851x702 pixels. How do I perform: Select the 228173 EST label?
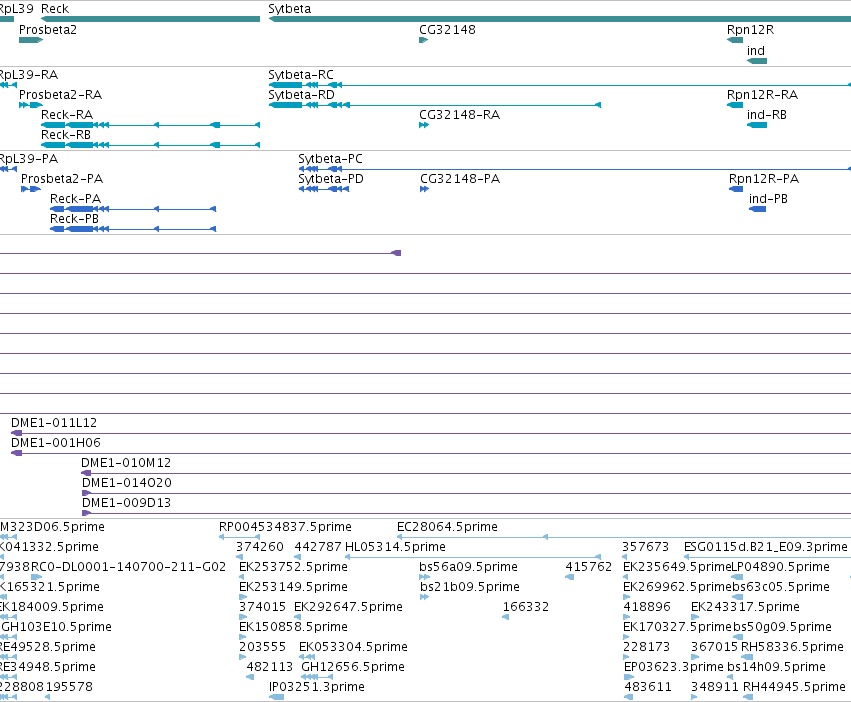(x=646, y=647)
